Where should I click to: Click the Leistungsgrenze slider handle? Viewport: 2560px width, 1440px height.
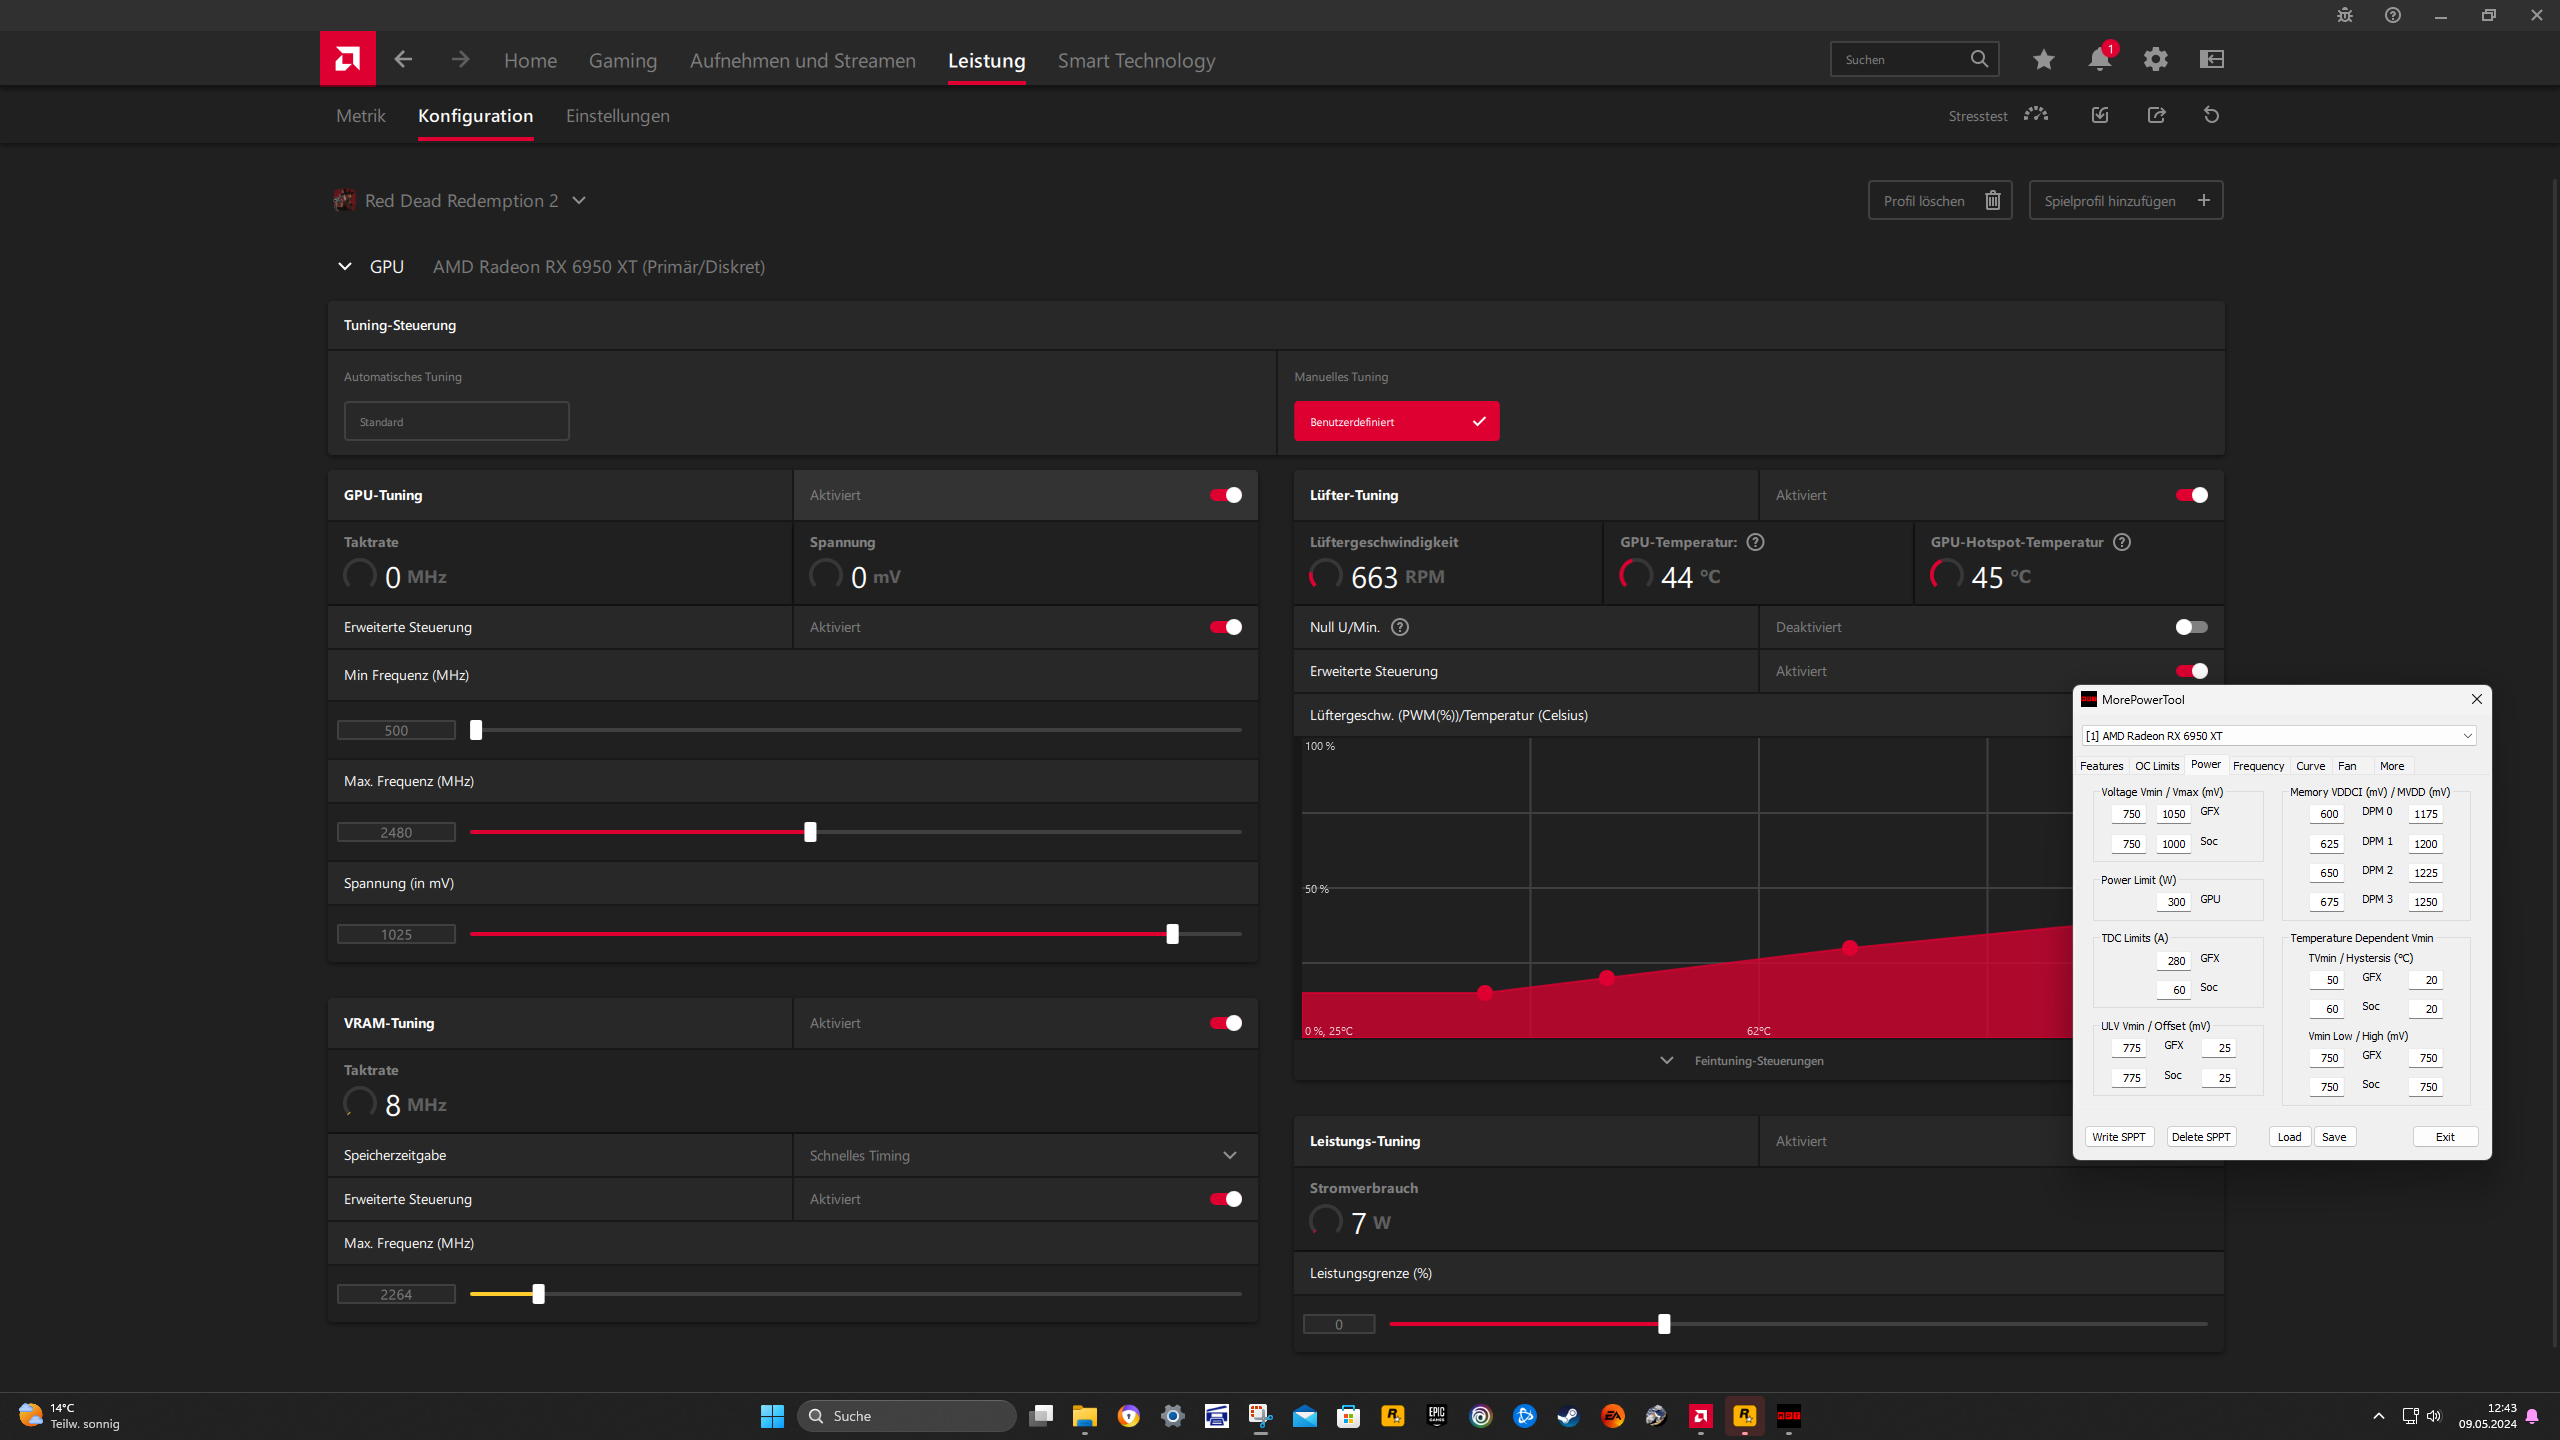[1664, 1324]
